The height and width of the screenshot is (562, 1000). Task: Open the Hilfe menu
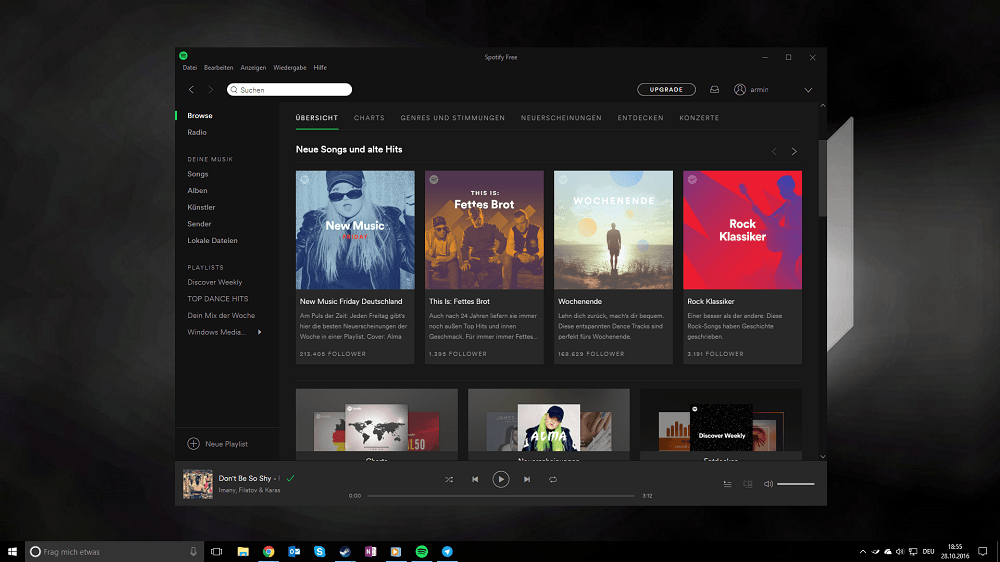(x=320, y=68)
